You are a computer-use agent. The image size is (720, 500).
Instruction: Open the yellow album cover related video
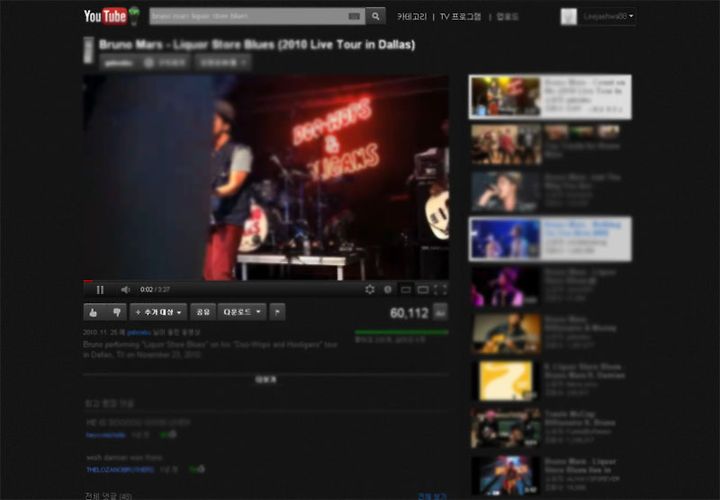pyautogui.click(x=506, y=381)
